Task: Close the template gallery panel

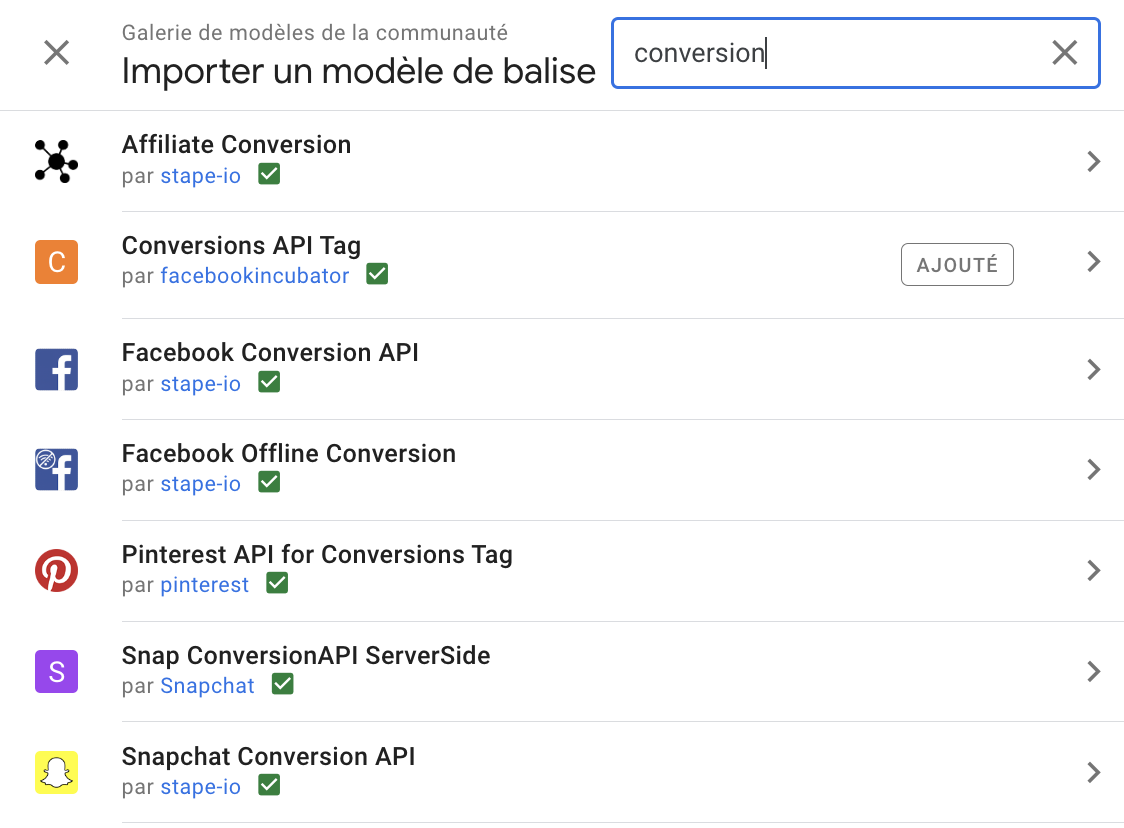Action: tap(57, 53)
